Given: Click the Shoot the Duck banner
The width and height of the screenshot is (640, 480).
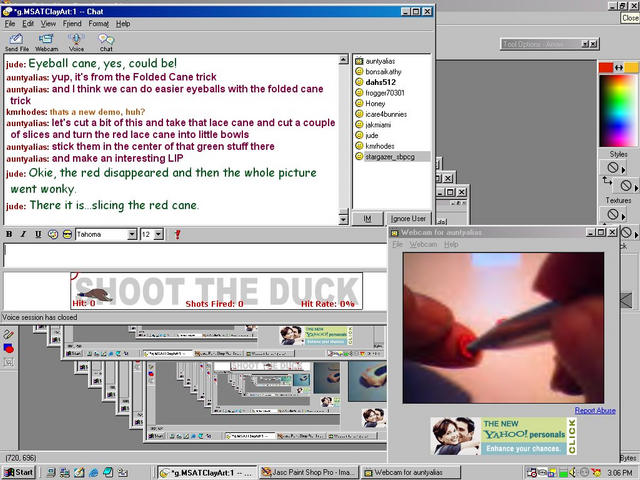Looking at the screenshot, I should point(216,291).
